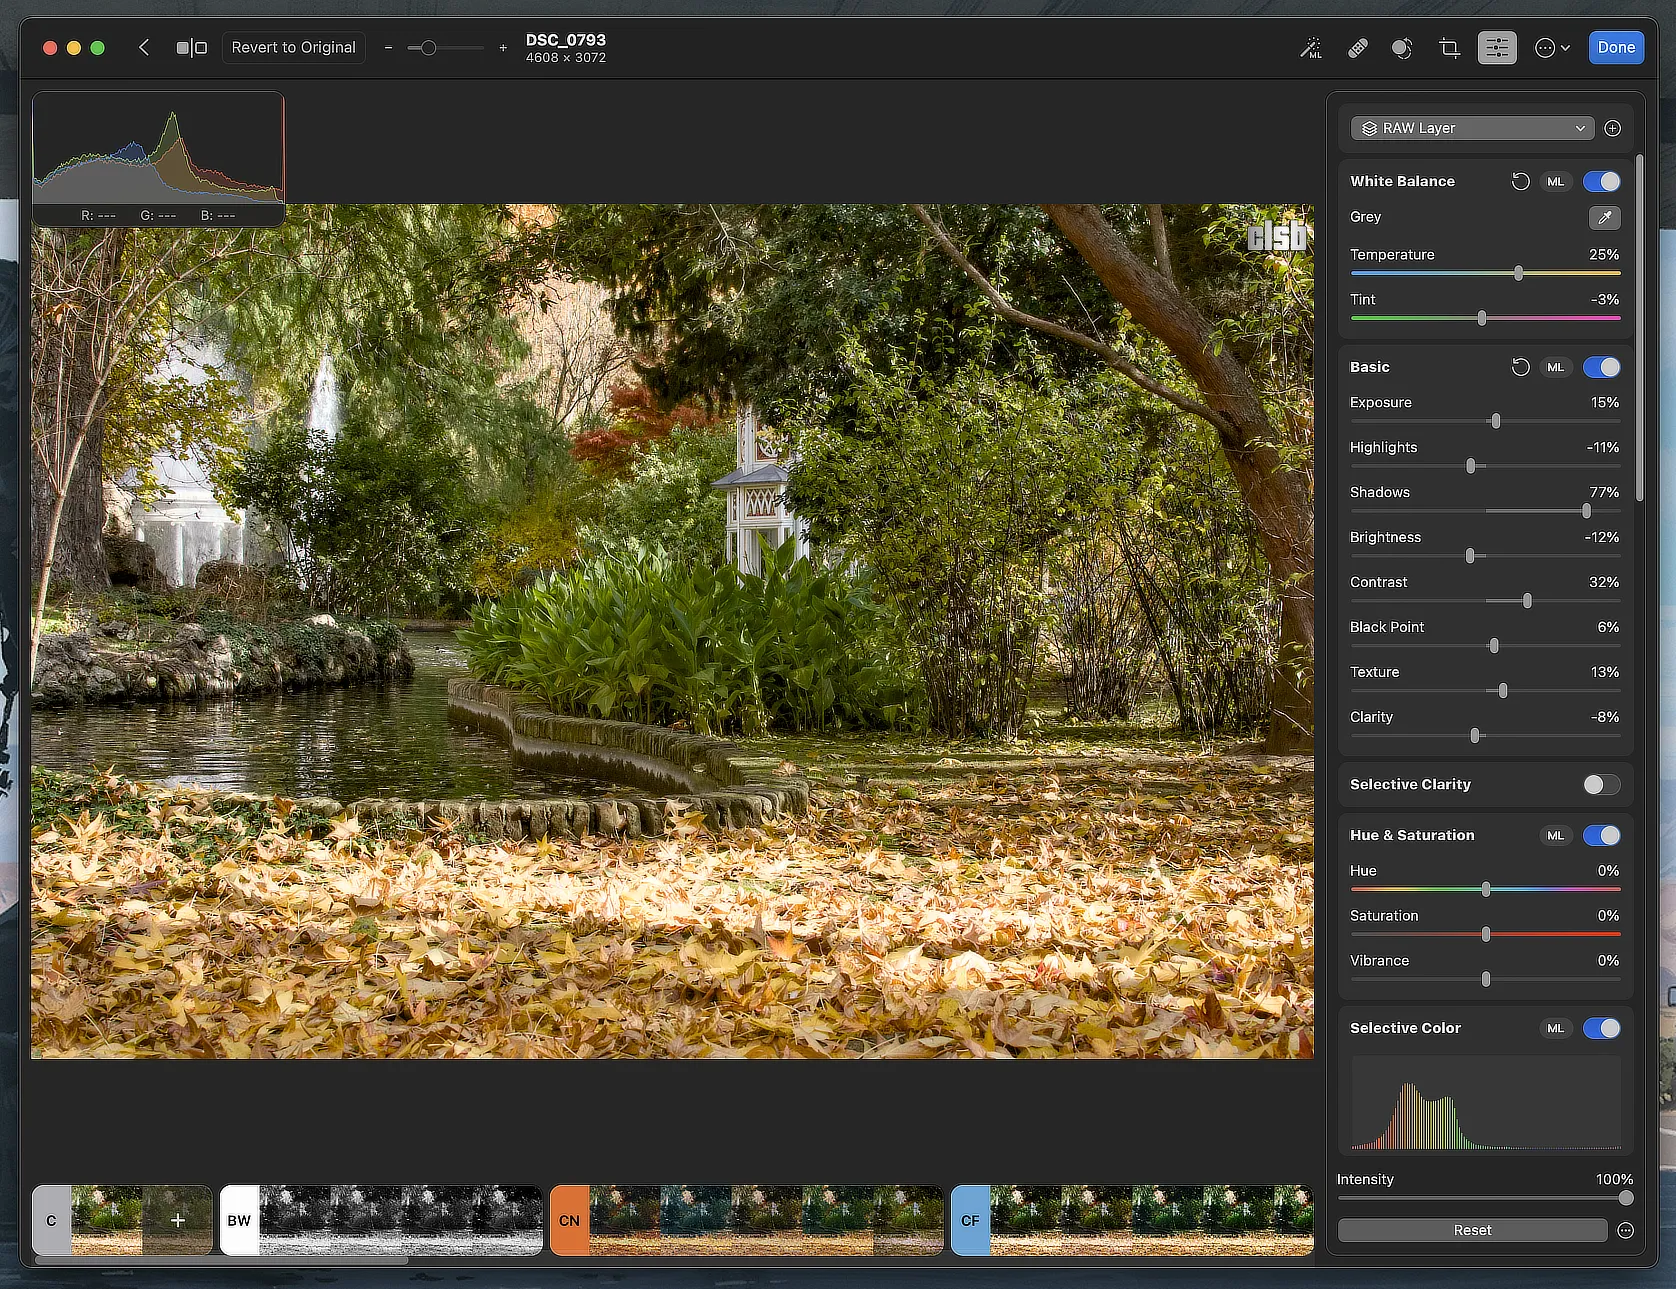Apply ML Enhance with the magic wand
Viewport: 1676px width, 1289px height.
[1310, 48]
